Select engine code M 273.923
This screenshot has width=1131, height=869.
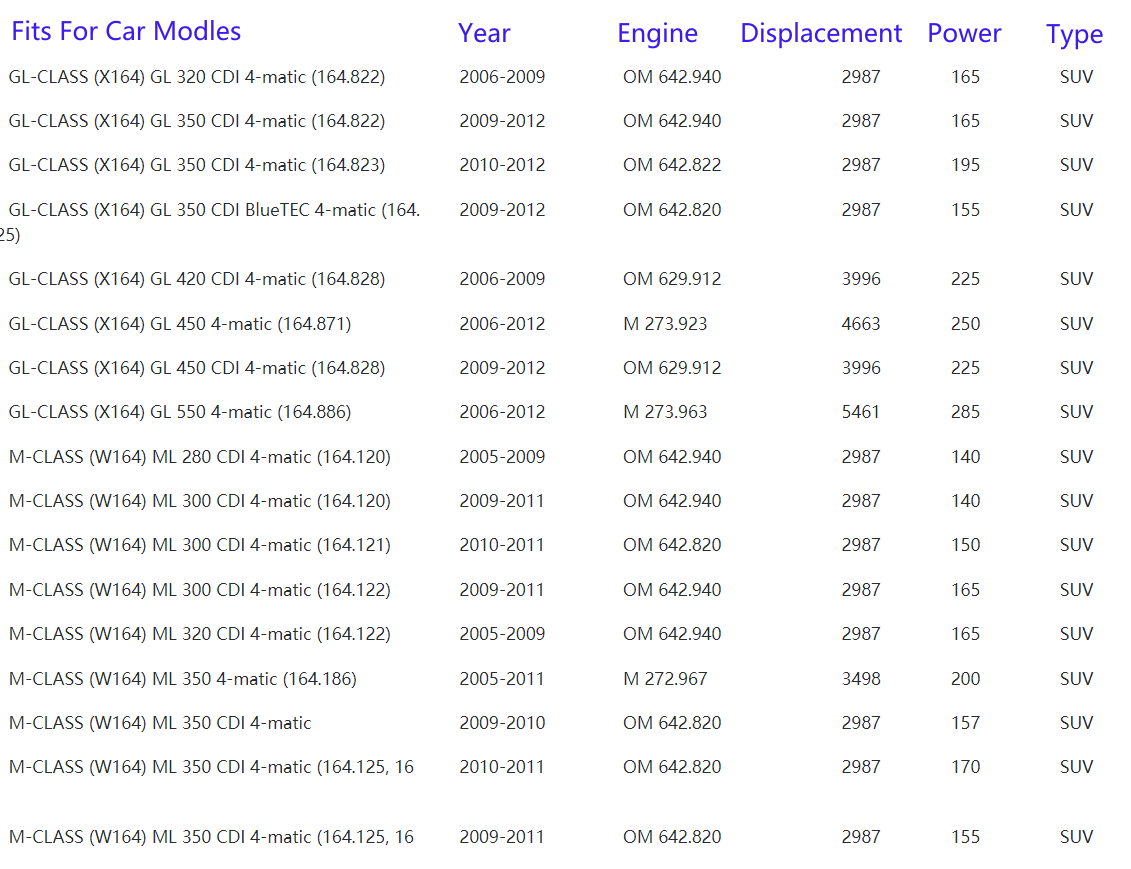pyautogui.click(x=664, y=324)
